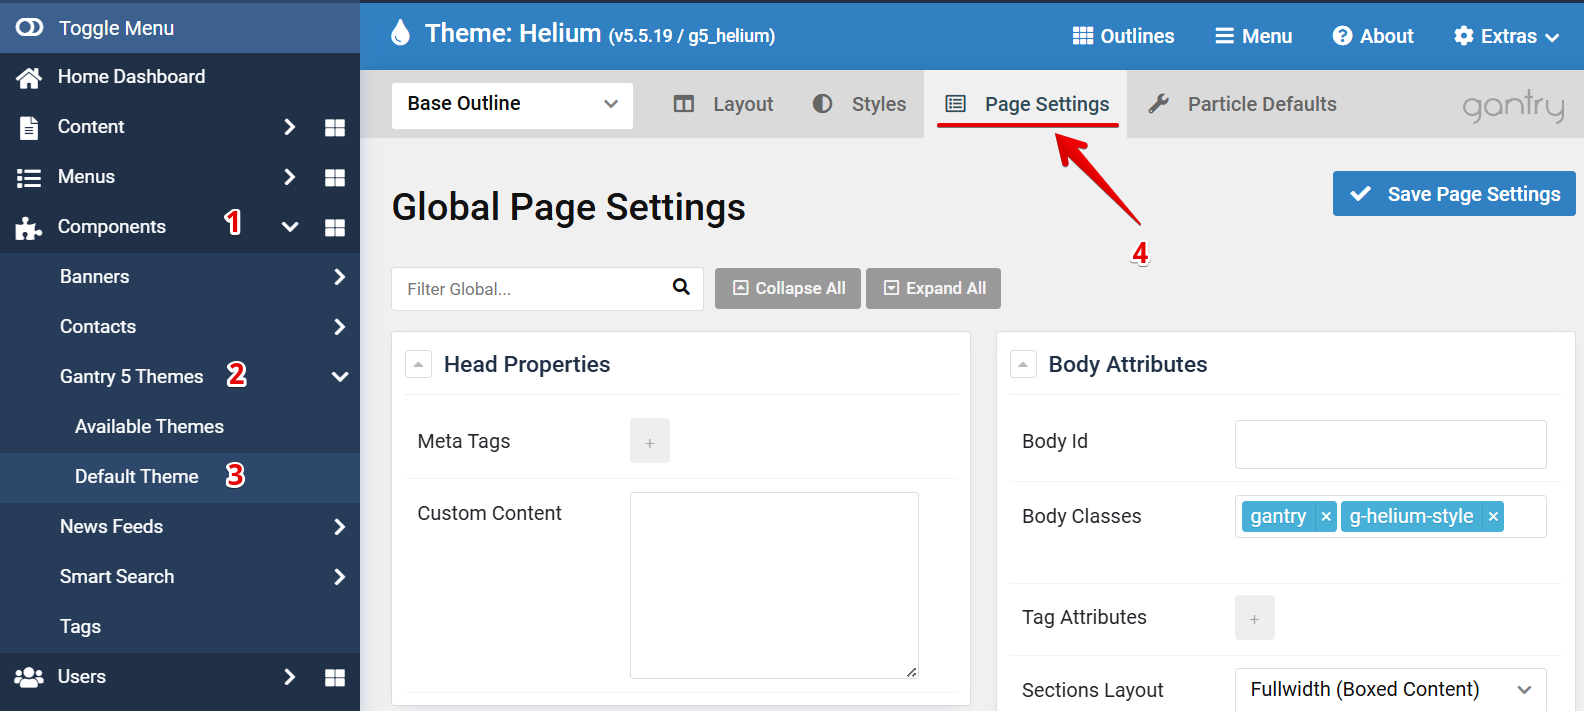Open News Feeds in the sidebar
This screenshot has height=711, width=1584.
(x=111, y=527)
